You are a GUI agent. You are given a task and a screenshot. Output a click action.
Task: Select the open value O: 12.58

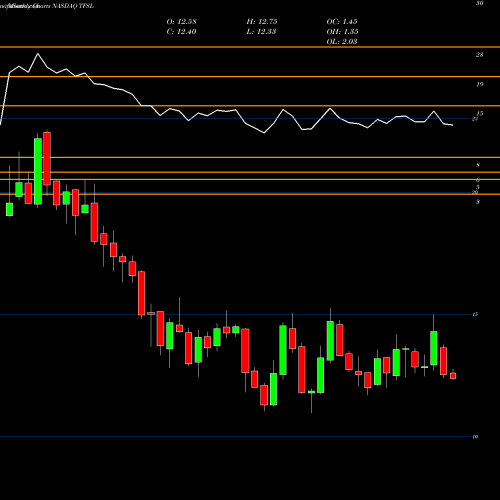[x=181, y=22]
